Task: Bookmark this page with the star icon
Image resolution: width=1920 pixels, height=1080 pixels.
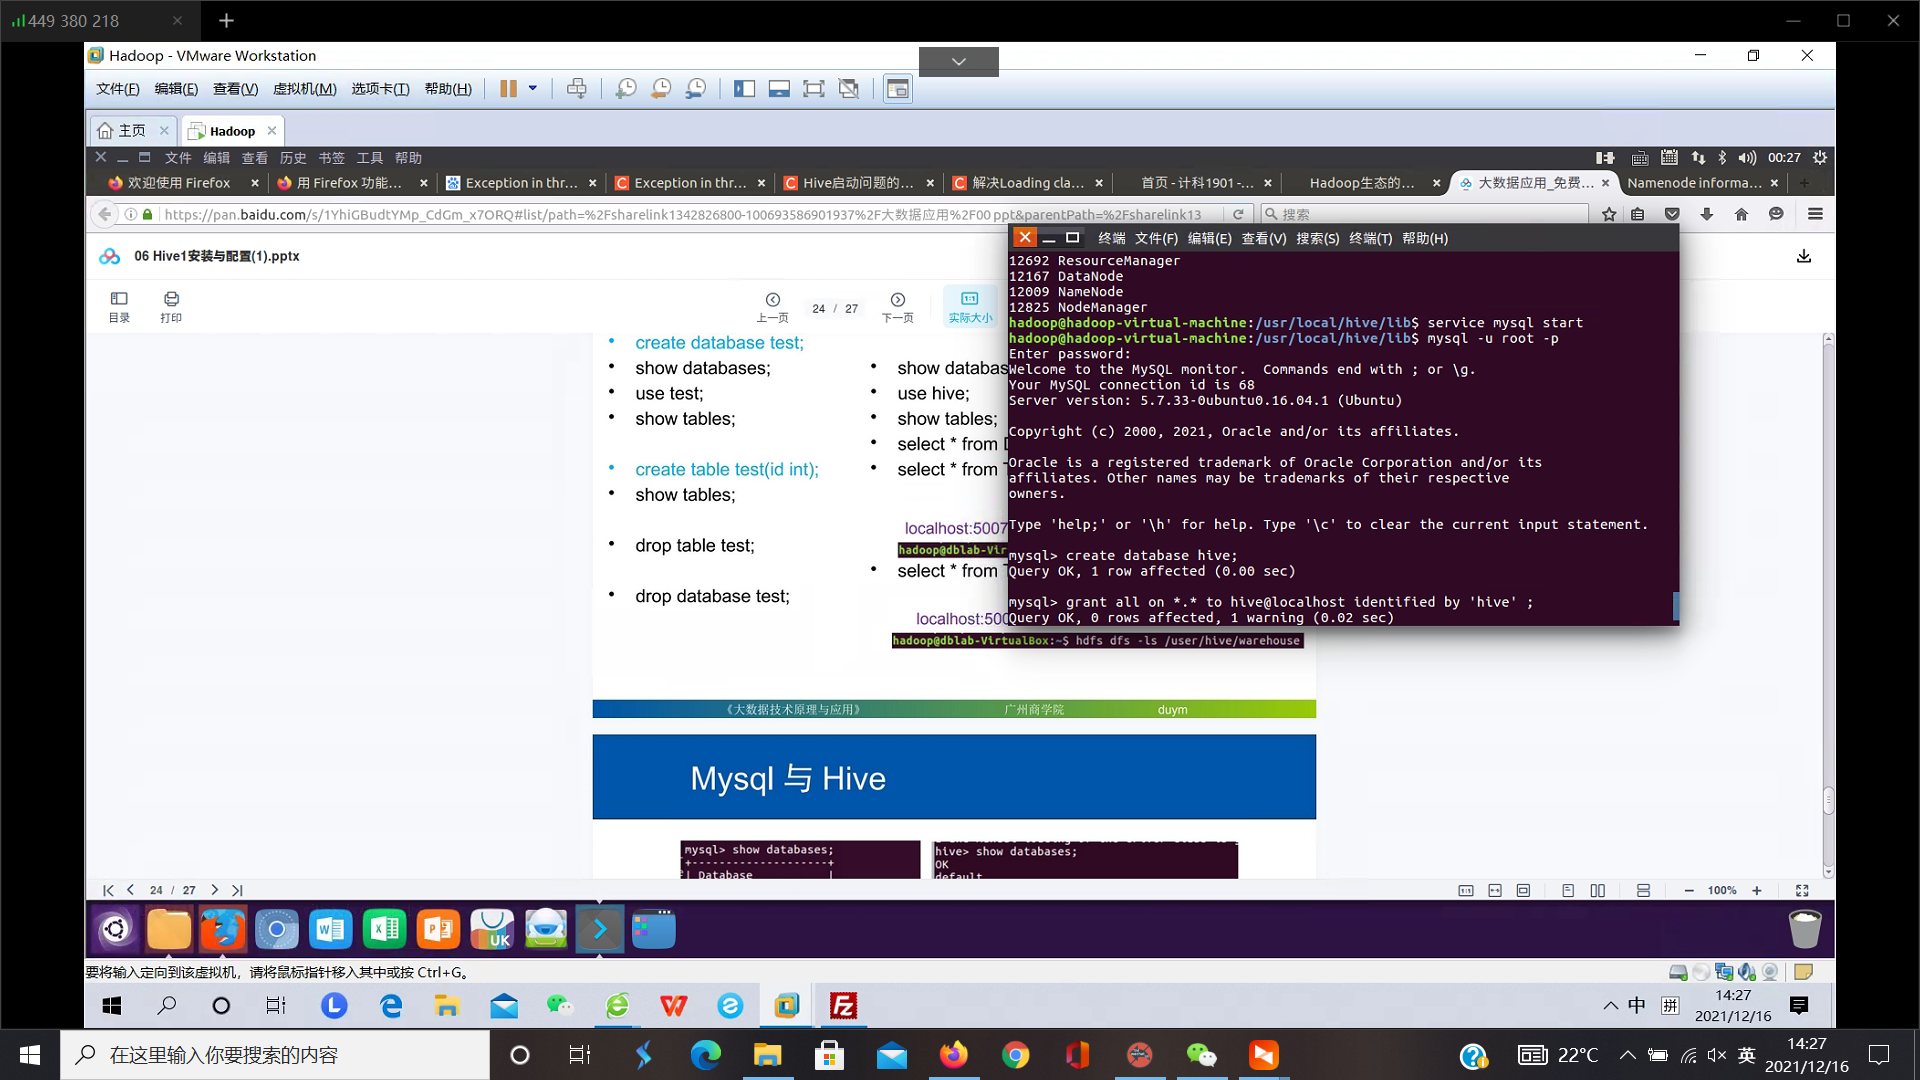Action: [1608, 214]
